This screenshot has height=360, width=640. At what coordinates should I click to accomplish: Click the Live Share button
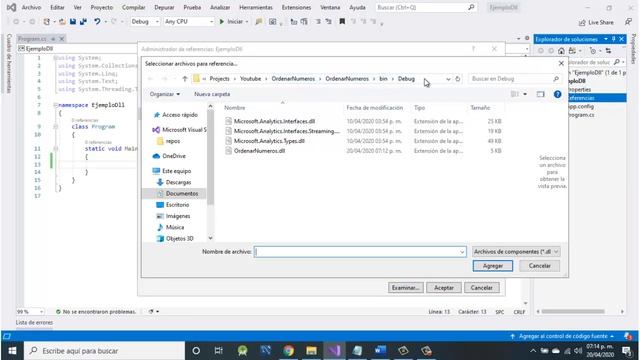coord(596,22)
